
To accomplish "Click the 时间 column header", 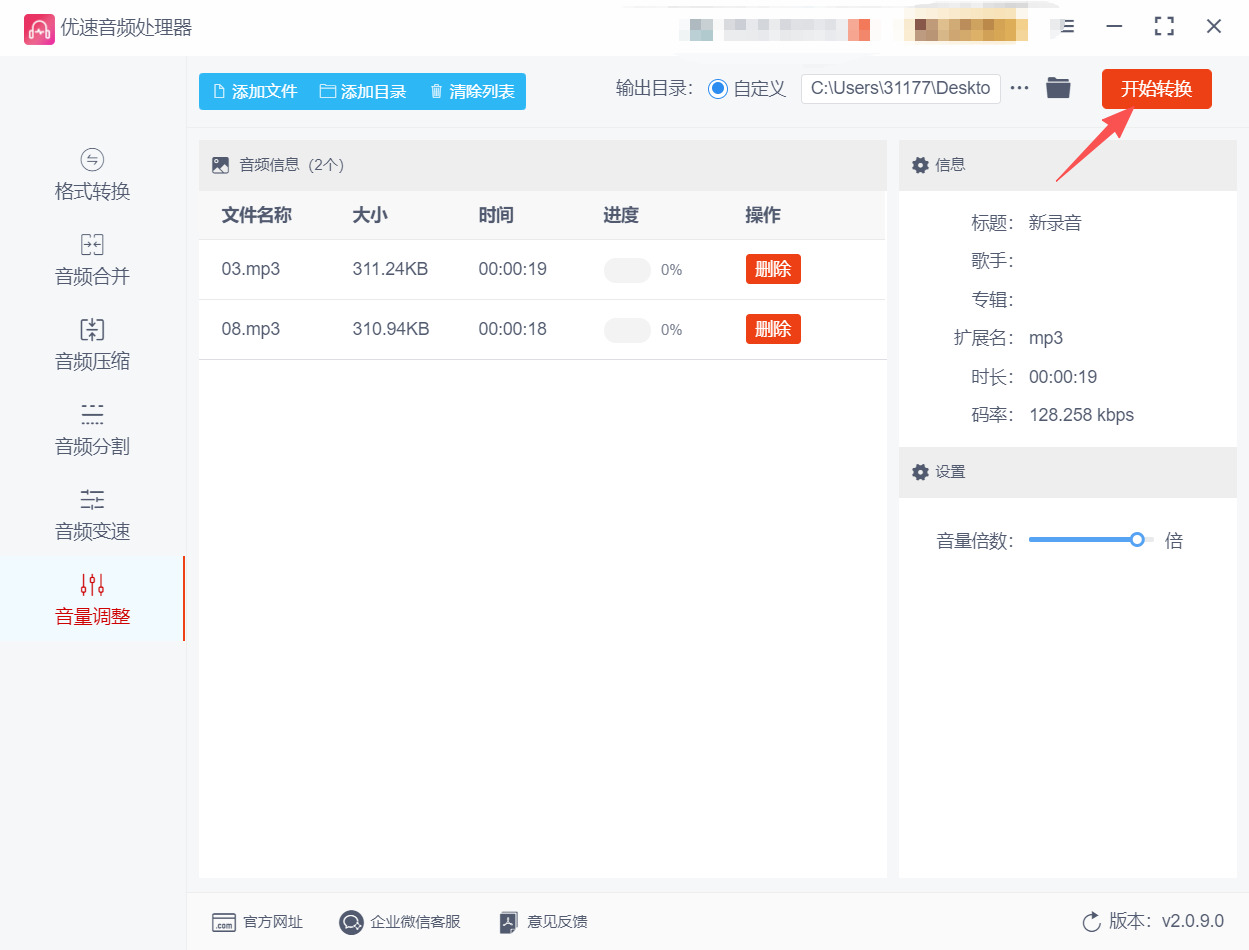I will click(496, 215).
